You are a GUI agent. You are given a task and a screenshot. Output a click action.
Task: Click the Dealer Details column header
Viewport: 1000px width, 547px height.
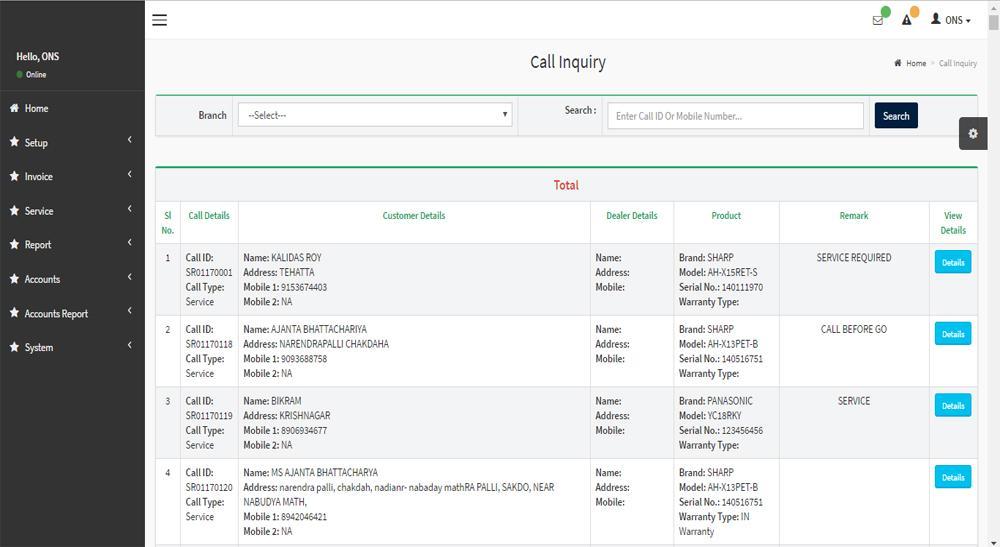pos(631,215)
